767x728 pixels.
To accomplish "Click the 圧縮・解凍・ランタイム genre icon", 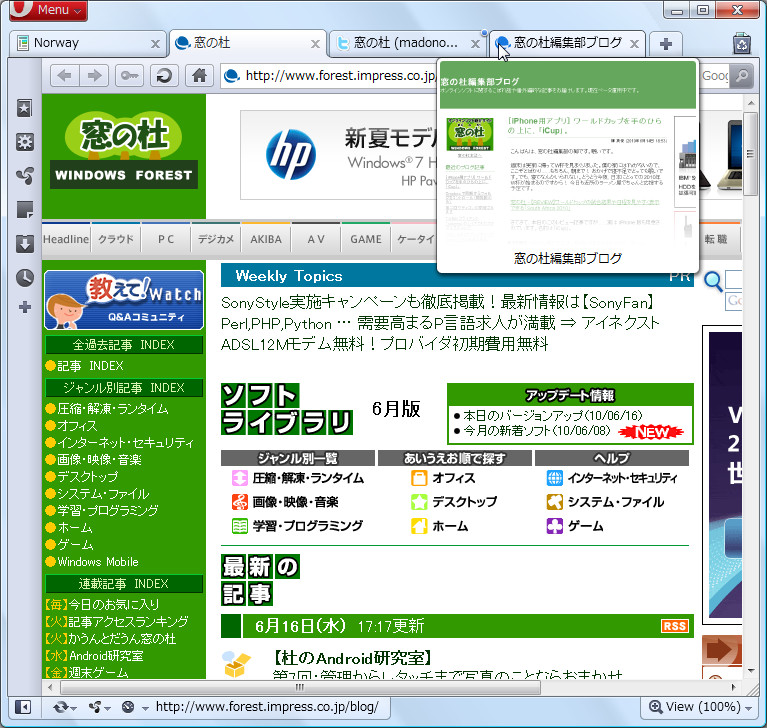I will 240,478.
